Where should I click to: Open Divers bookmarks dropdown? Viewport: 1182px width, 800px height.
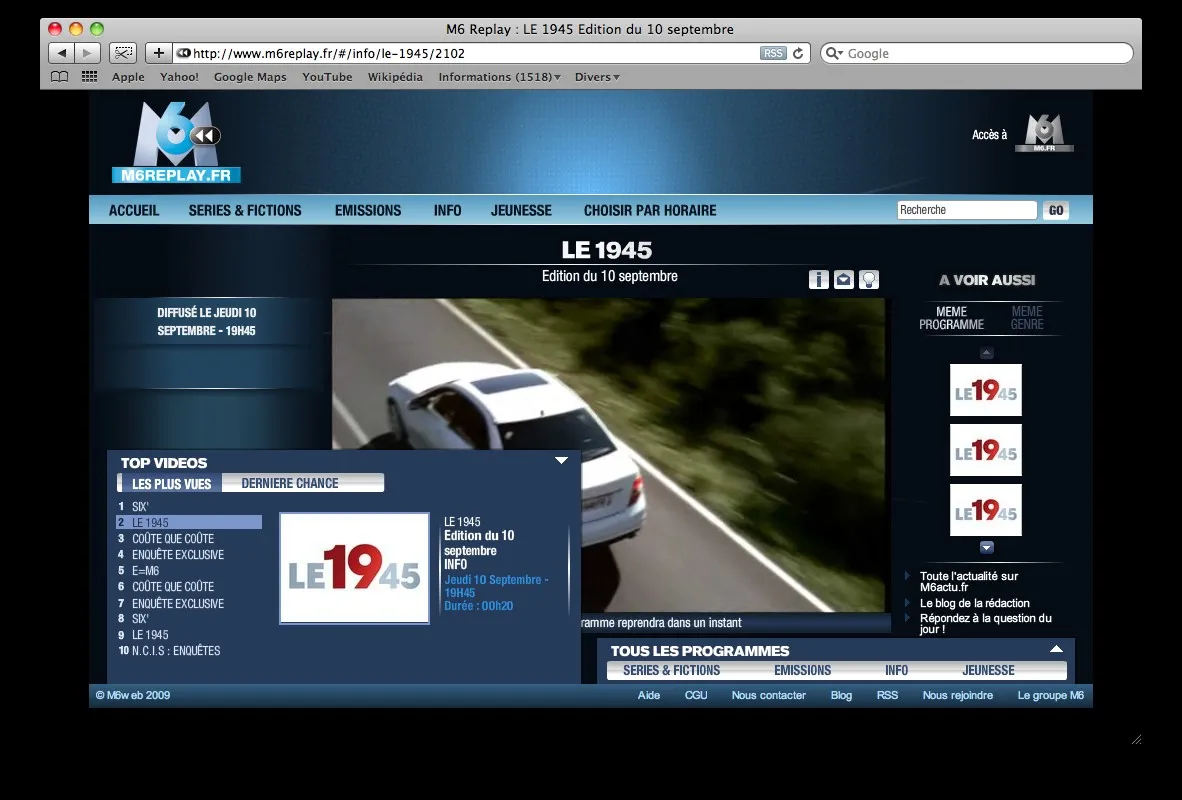click(x=597, y=77)
